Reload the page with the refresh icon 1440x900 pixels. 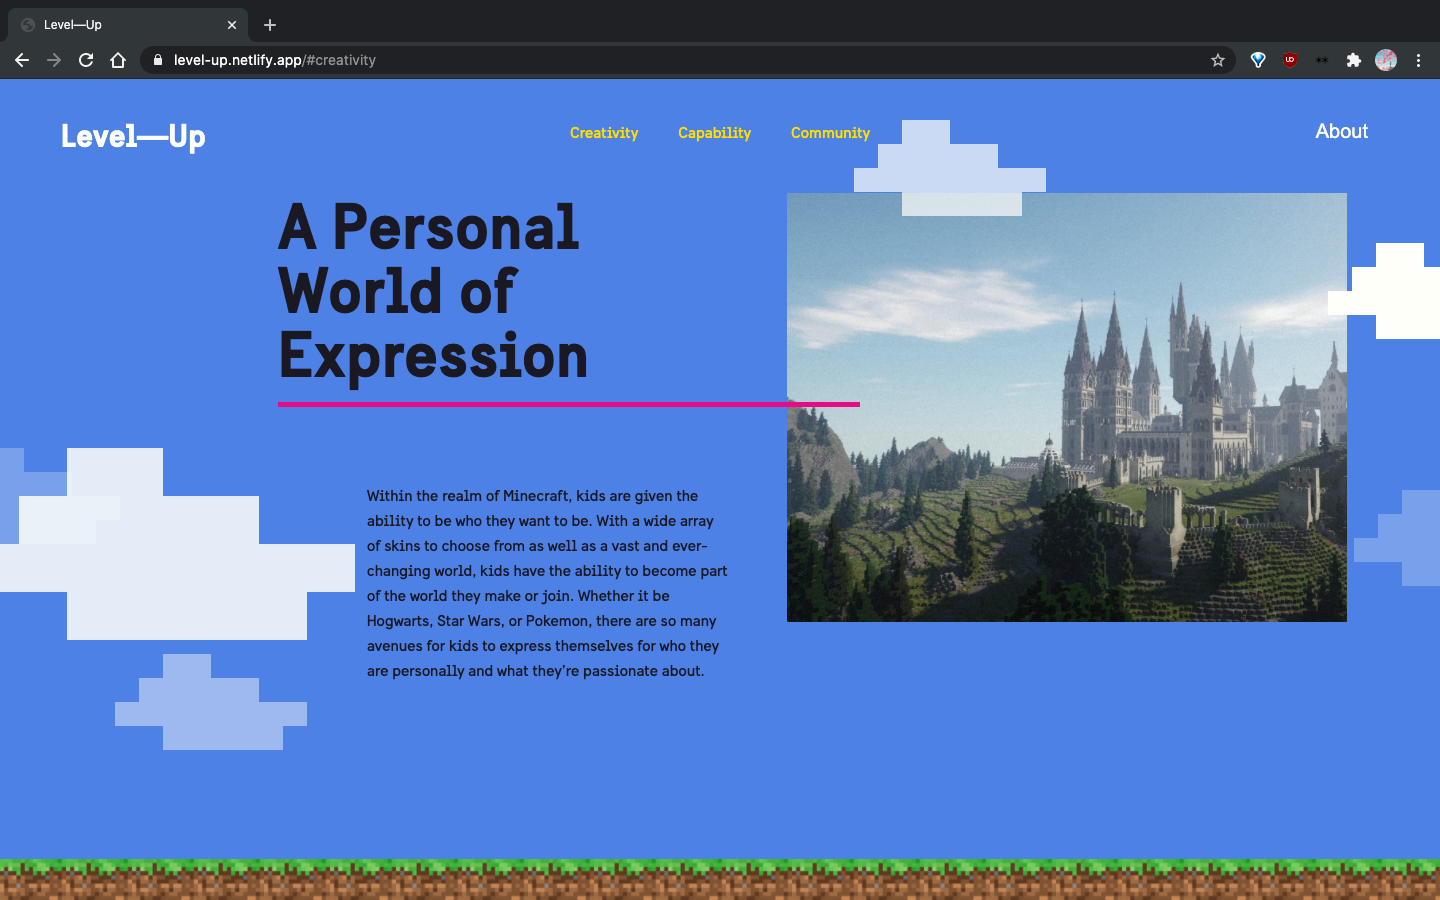coord(86,60)
